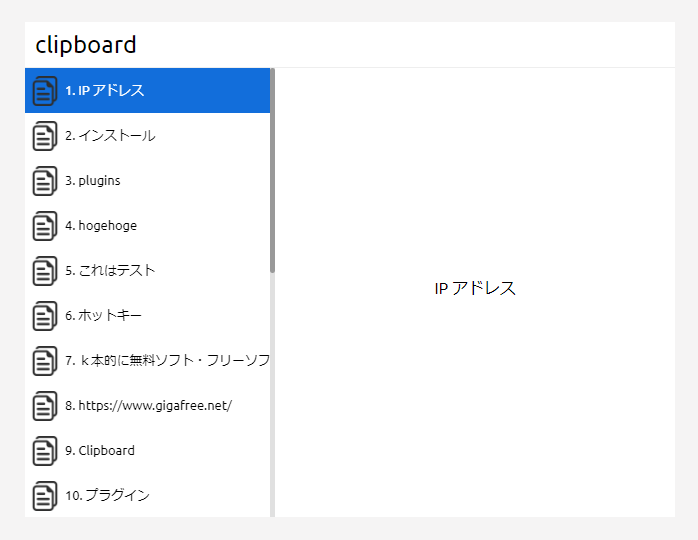Select the 2. インストール entry
Viewport: 698px width, 540px height.
point(147,136)
